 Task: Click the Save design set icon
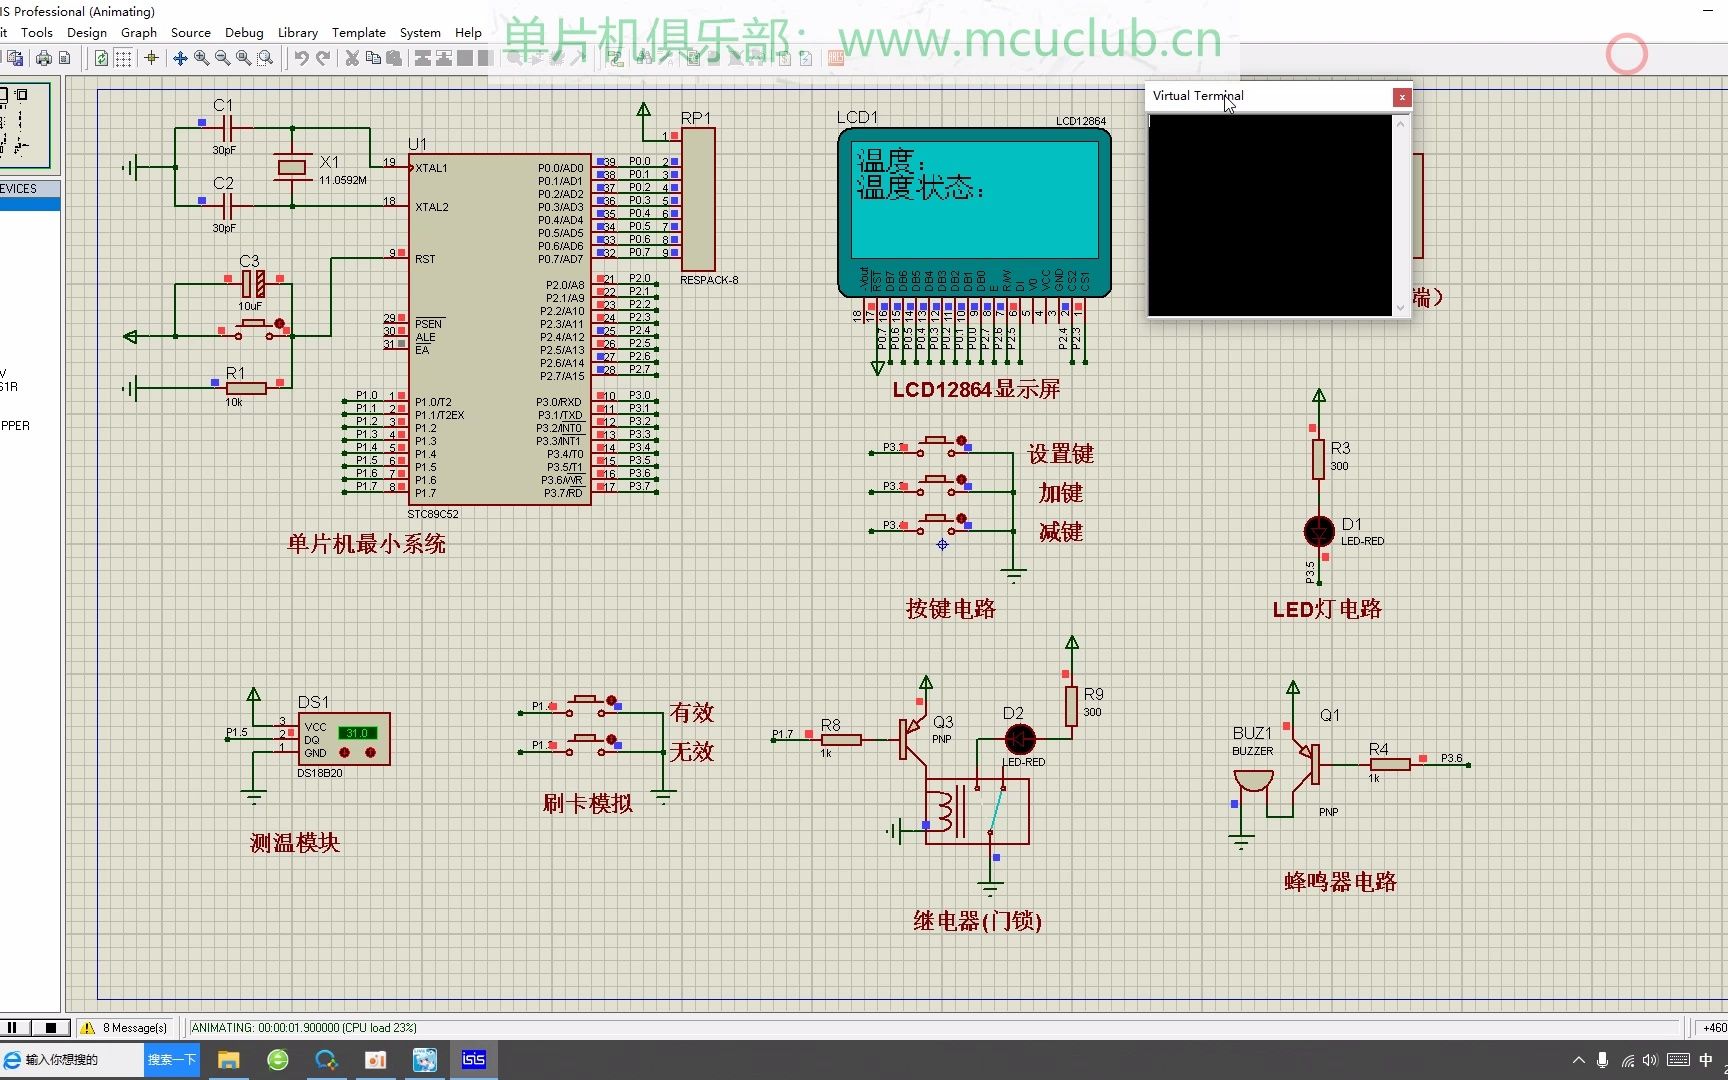click(15, 58)
